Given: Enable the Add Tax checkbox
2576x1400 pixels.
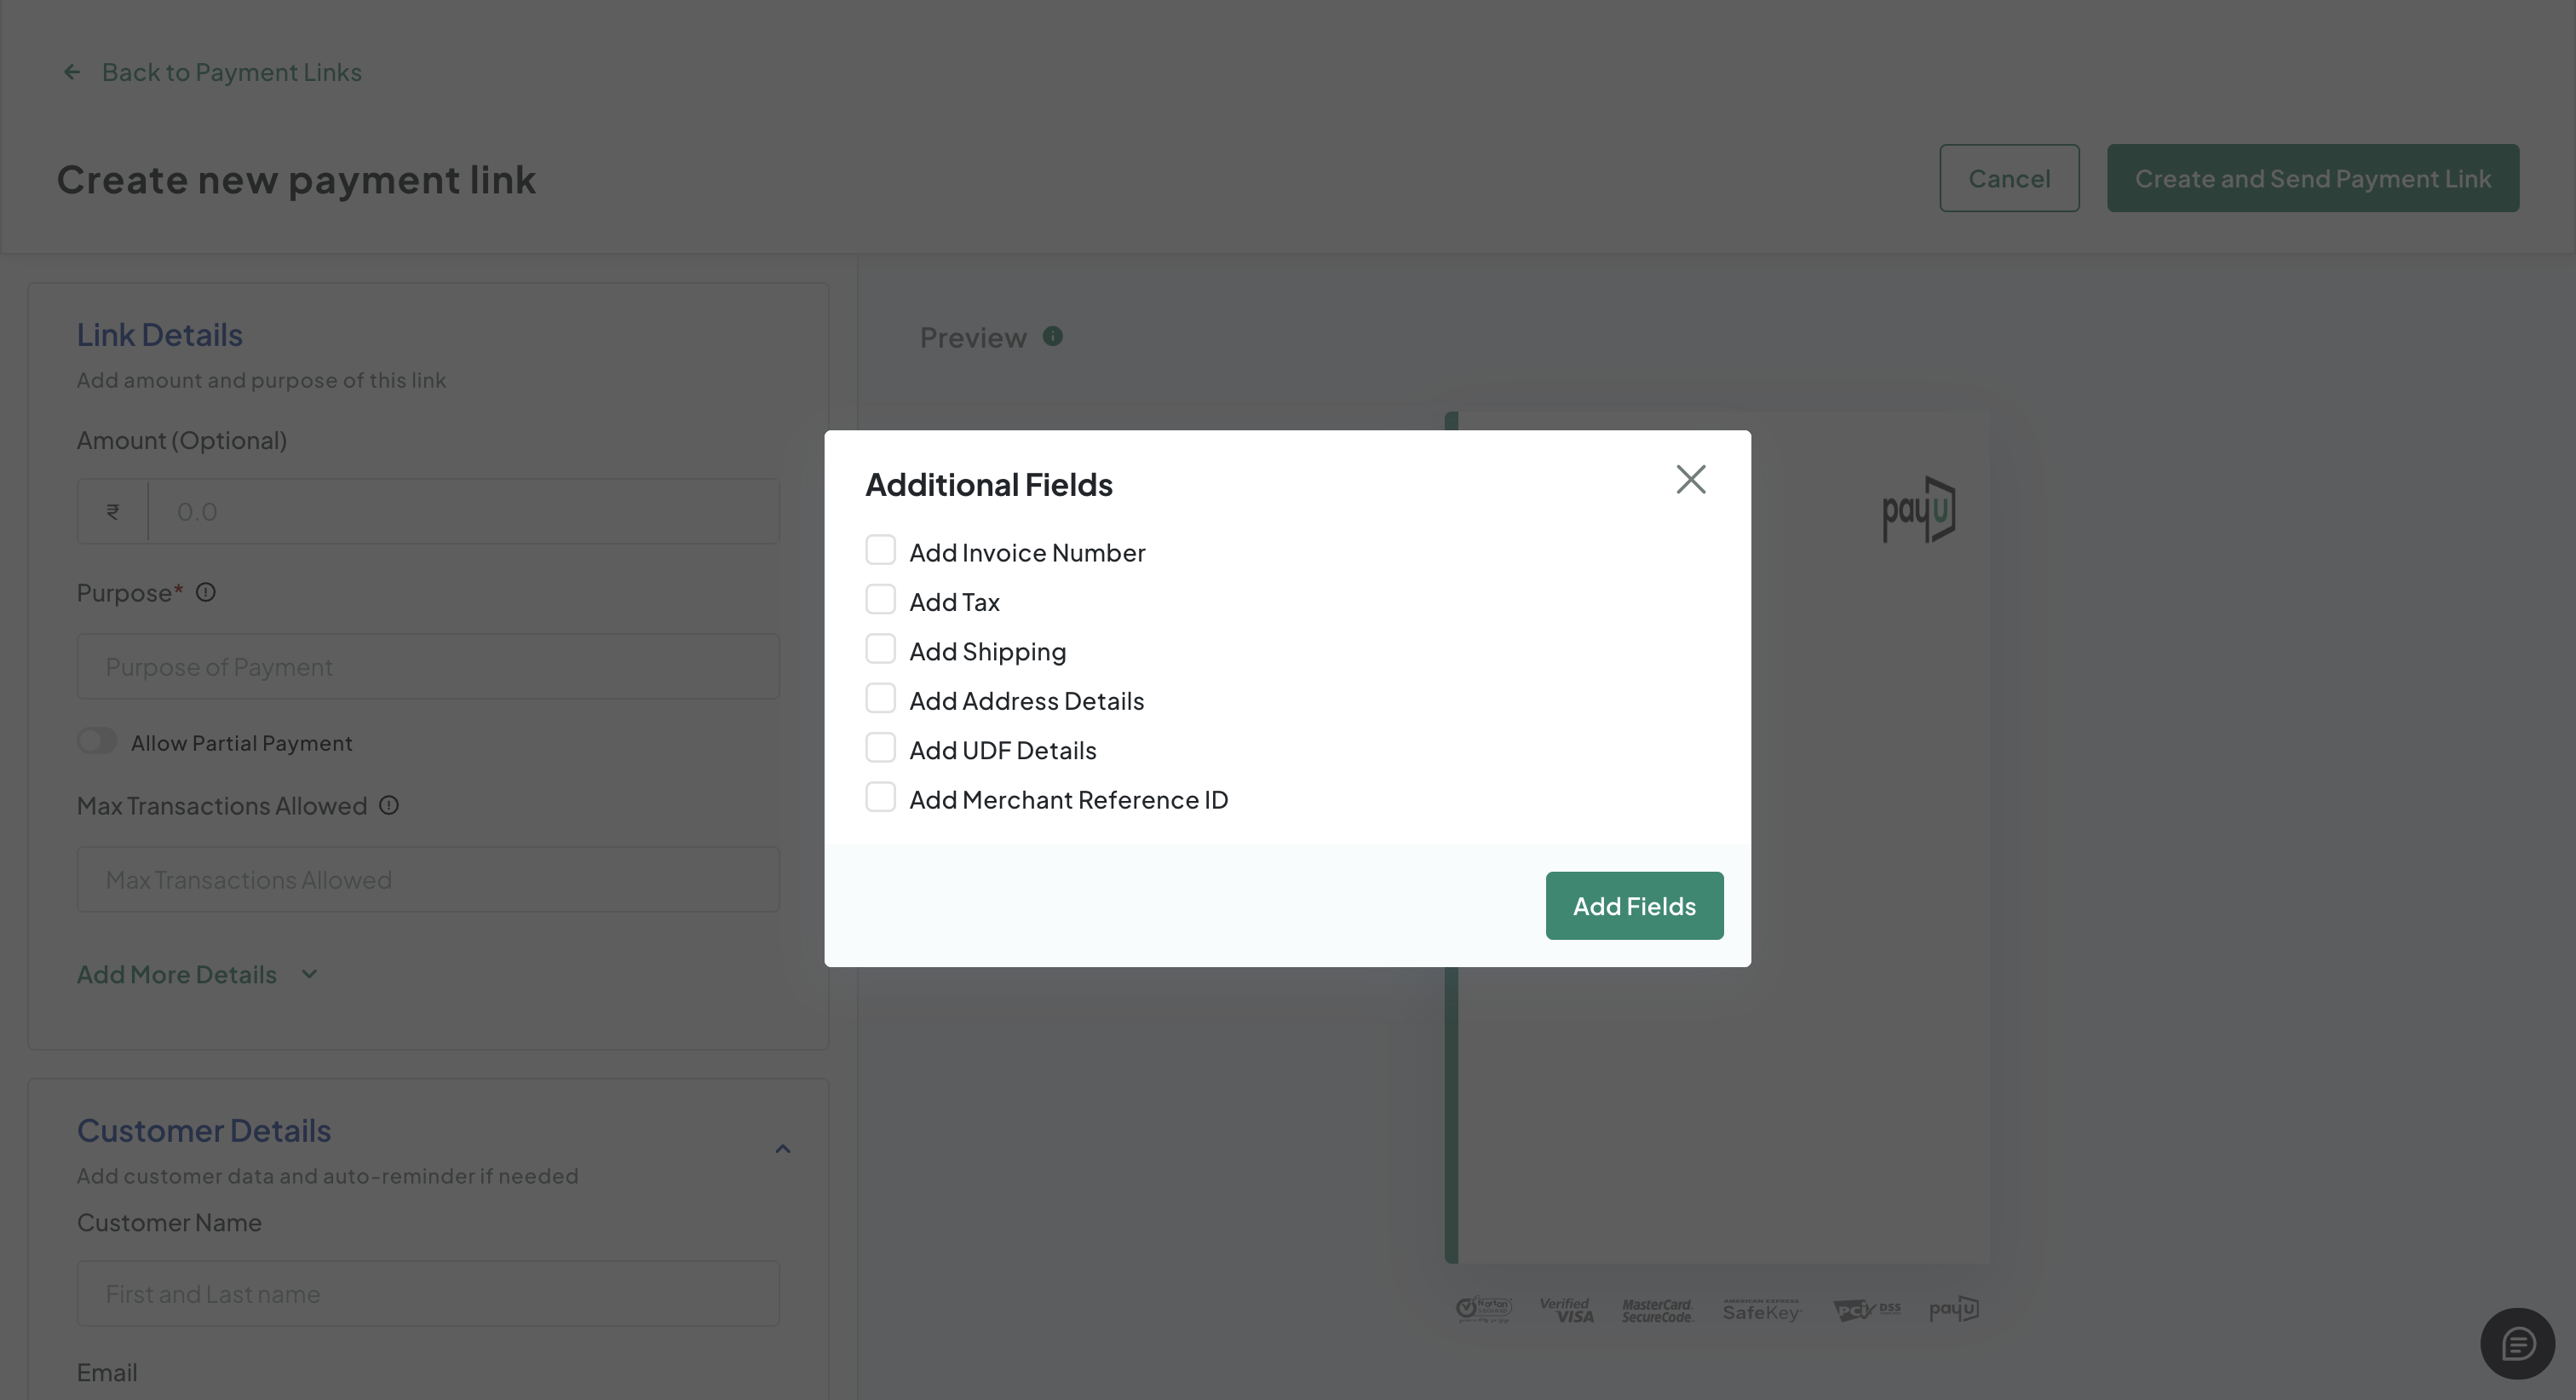Looking at the screenshot, I should point(880,599).
